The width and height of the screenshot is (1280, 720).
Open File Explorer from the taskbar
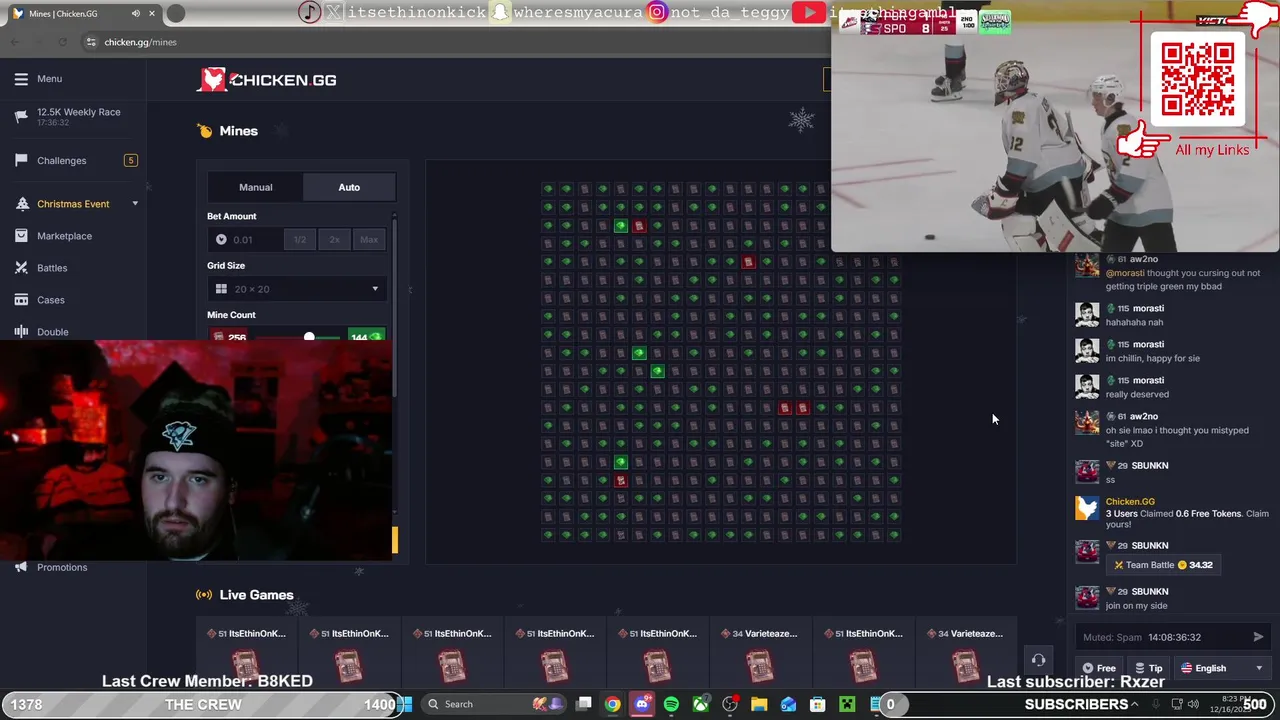tap(759, 704)
